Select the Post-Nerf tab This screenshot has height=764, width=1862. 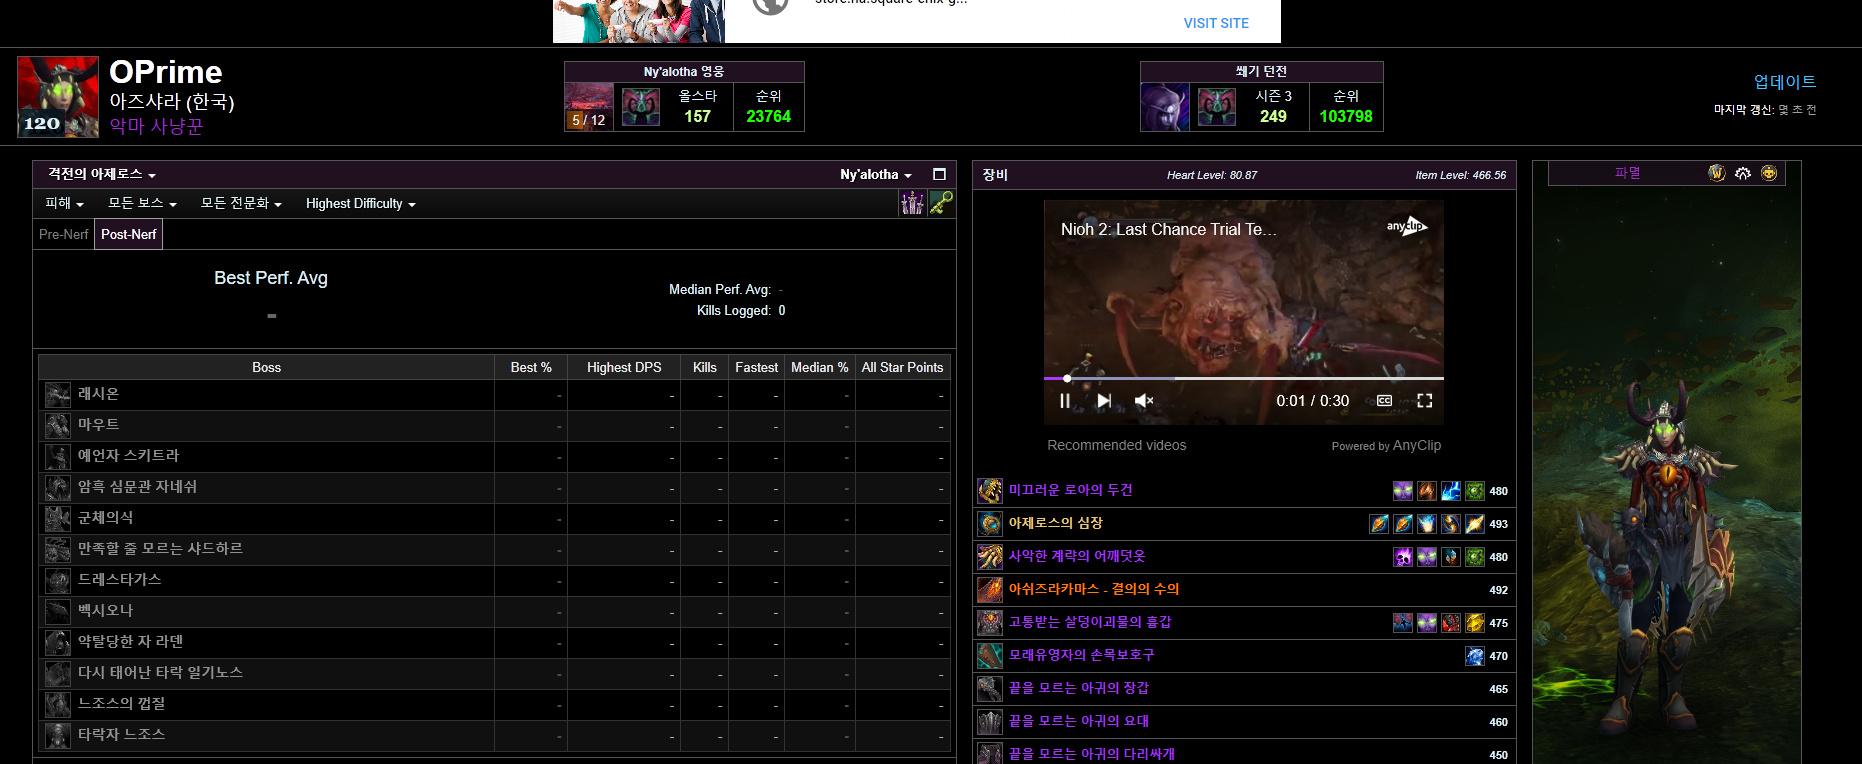pos(129,234)
